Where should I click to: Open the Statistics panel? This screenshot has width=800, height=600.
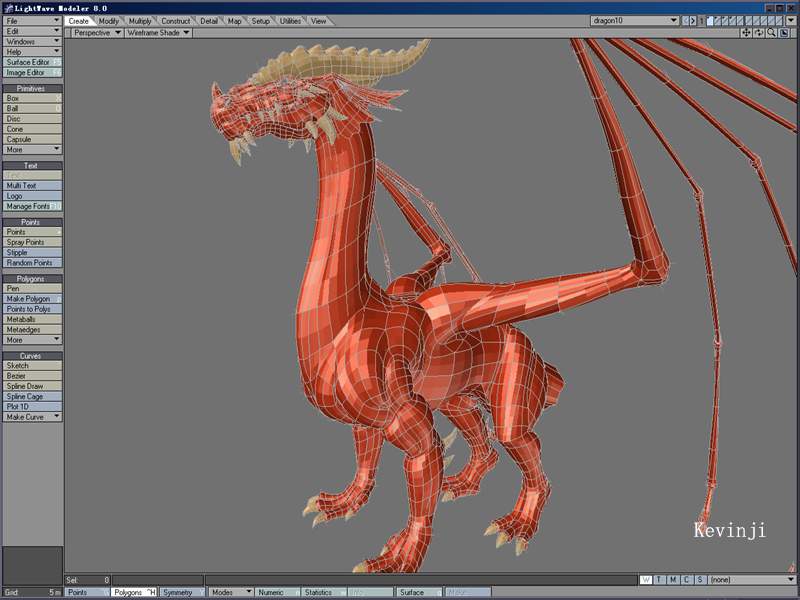[323, 592]
